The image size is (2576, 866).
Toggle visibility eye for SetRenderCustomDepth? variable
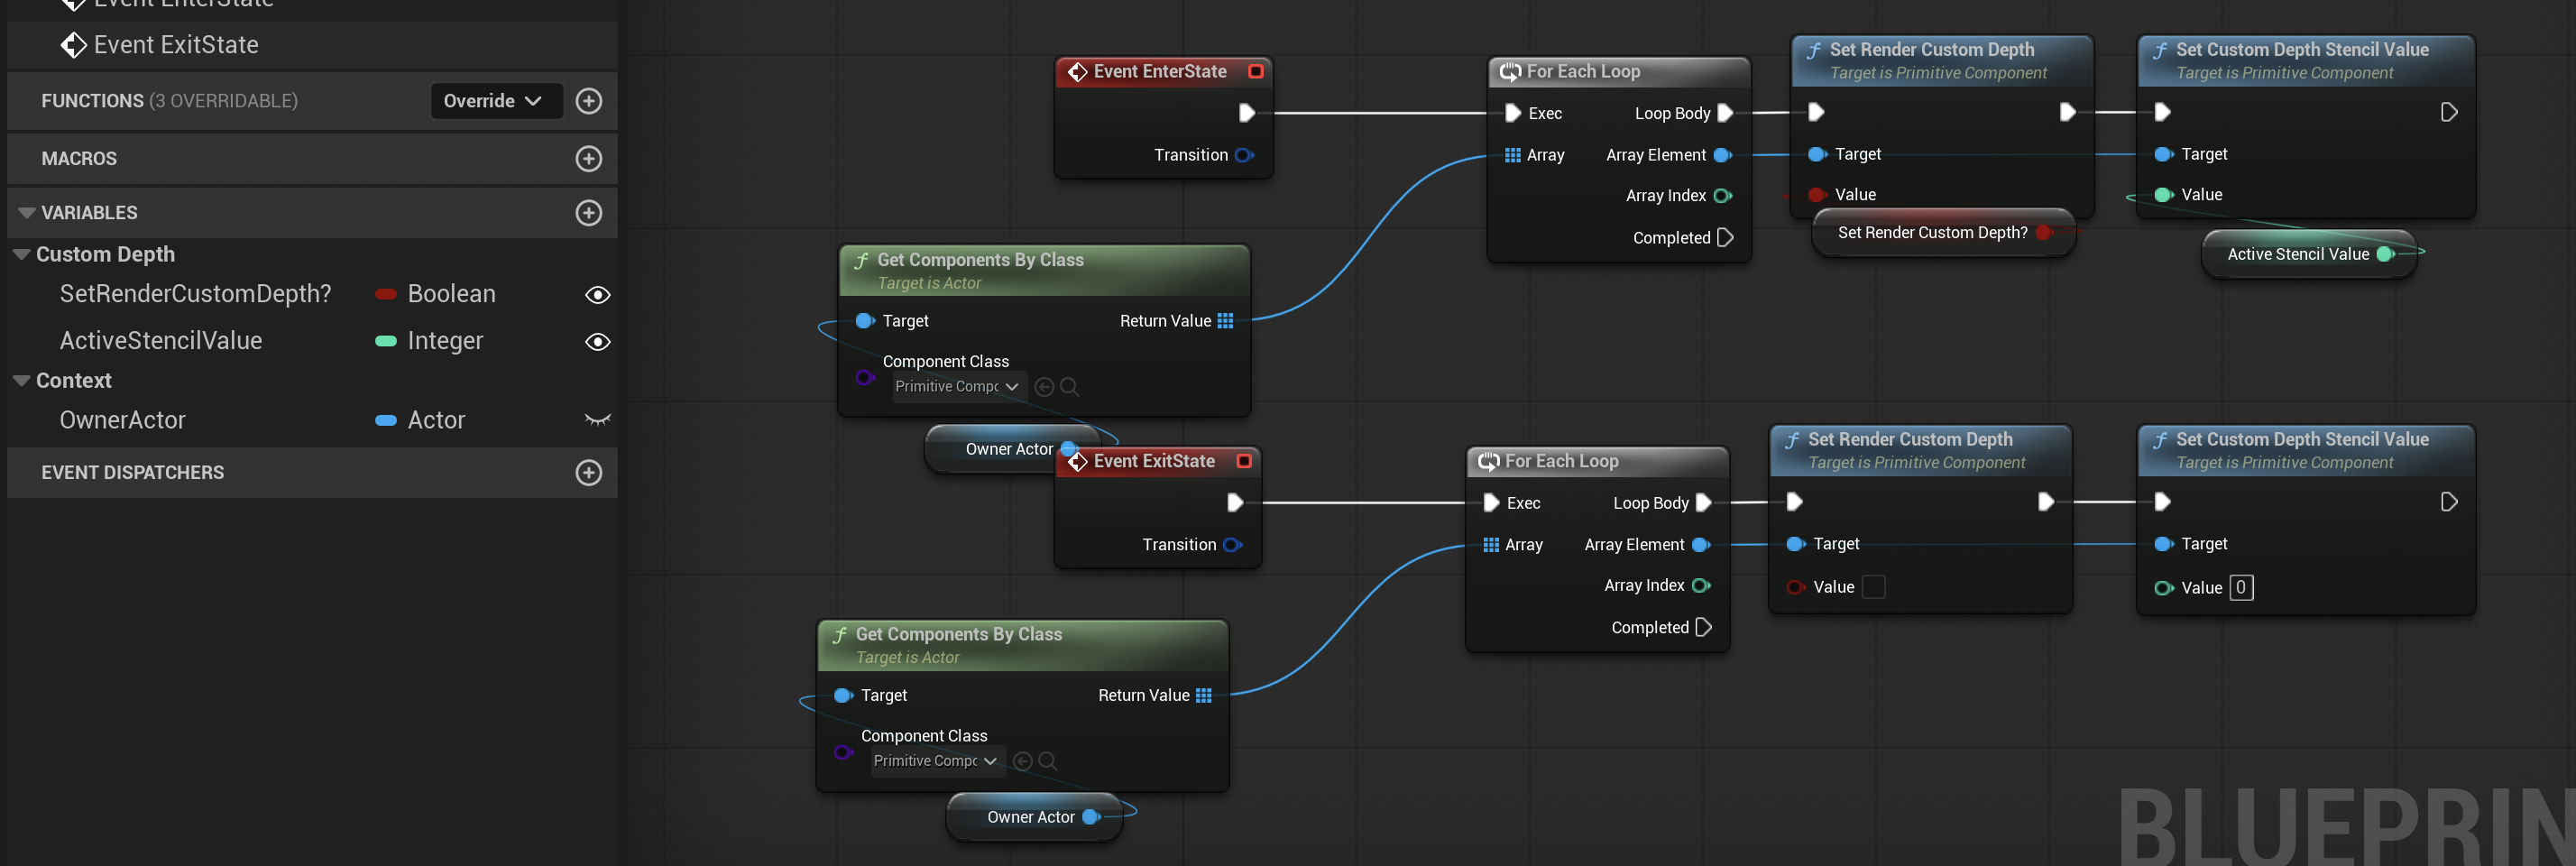click(x=597, y=295)
